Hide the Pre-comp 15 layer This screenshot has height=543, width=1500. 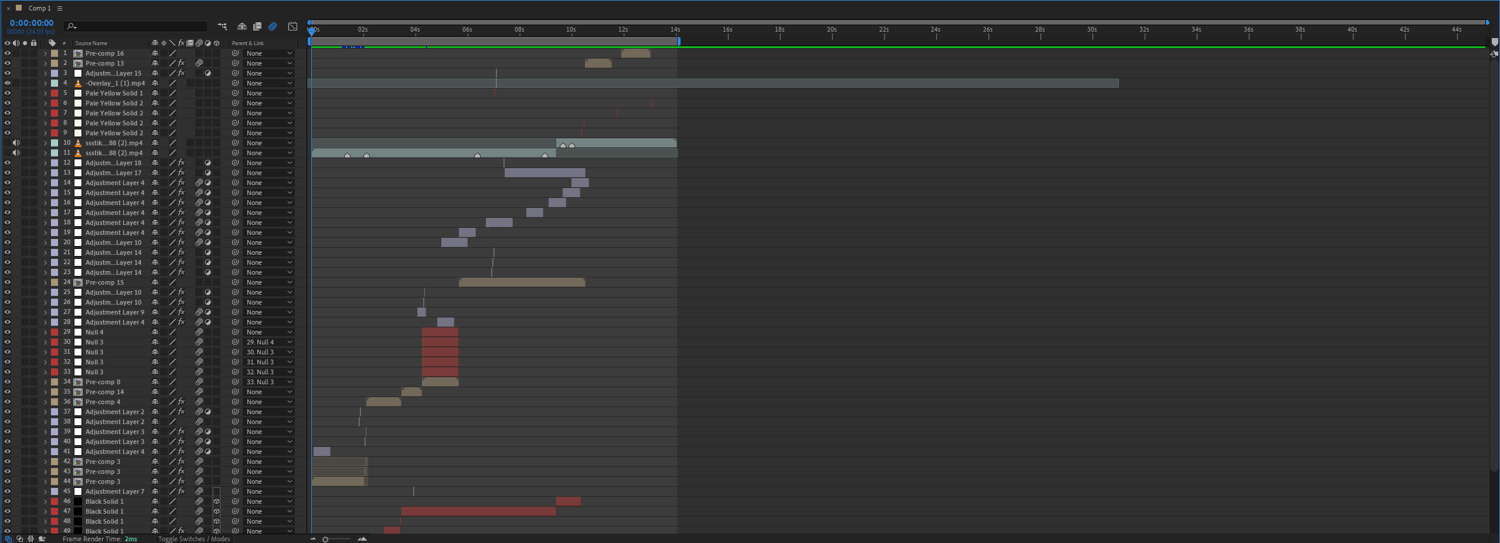[x=7, y=282]
